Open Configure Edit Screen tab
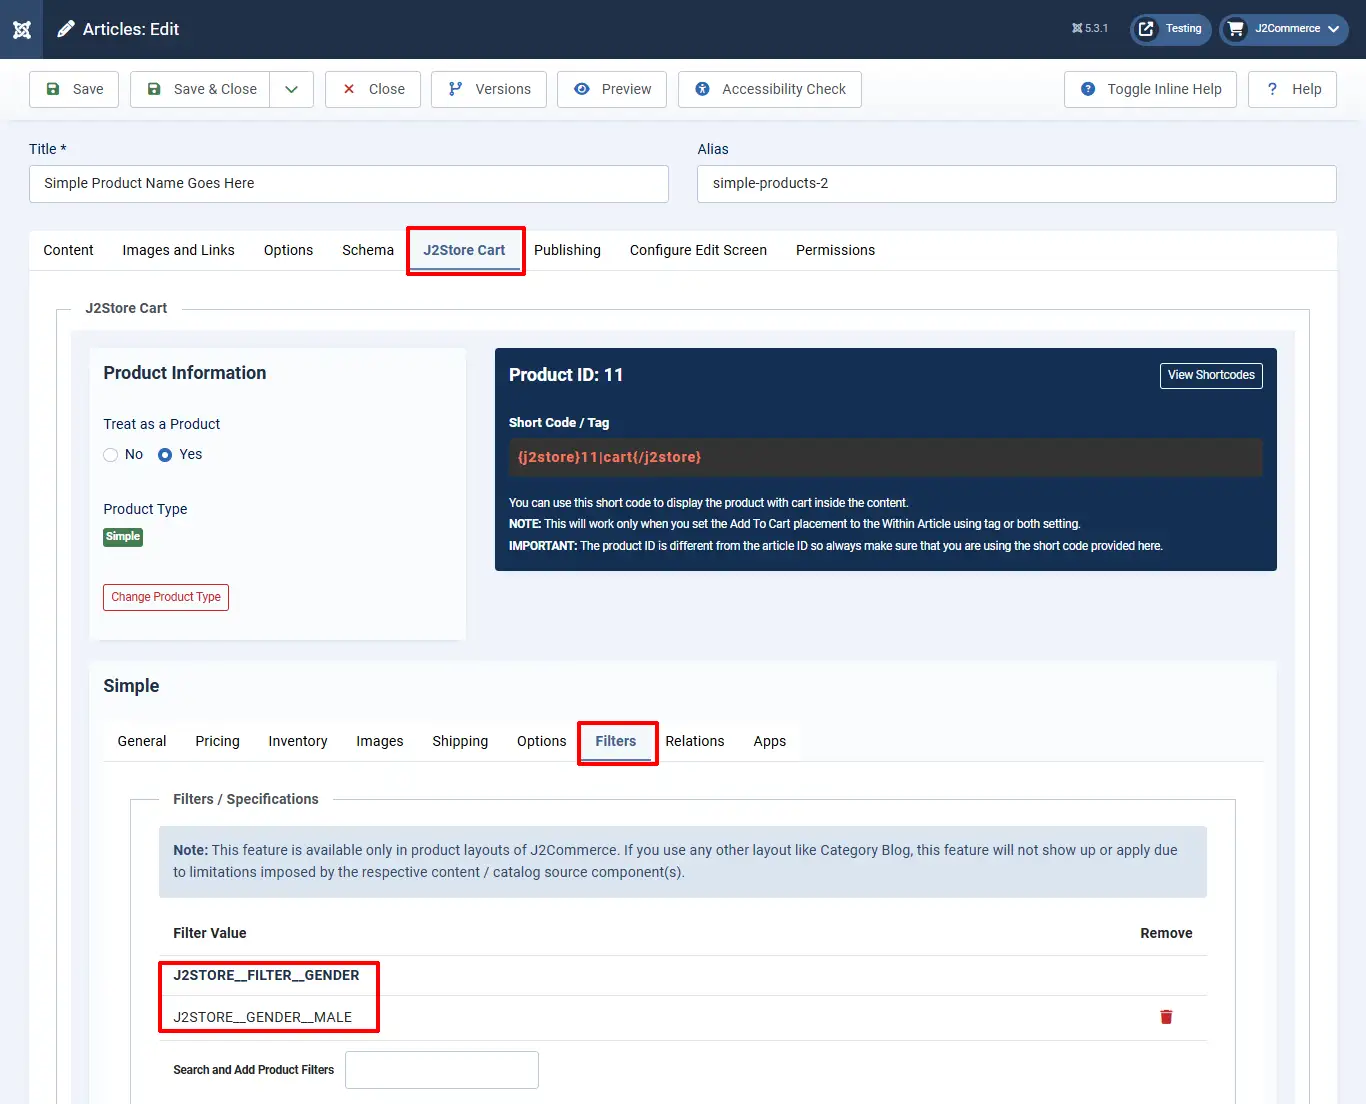Viewport: 1366px width, 1104px height. tap(698, 250)
